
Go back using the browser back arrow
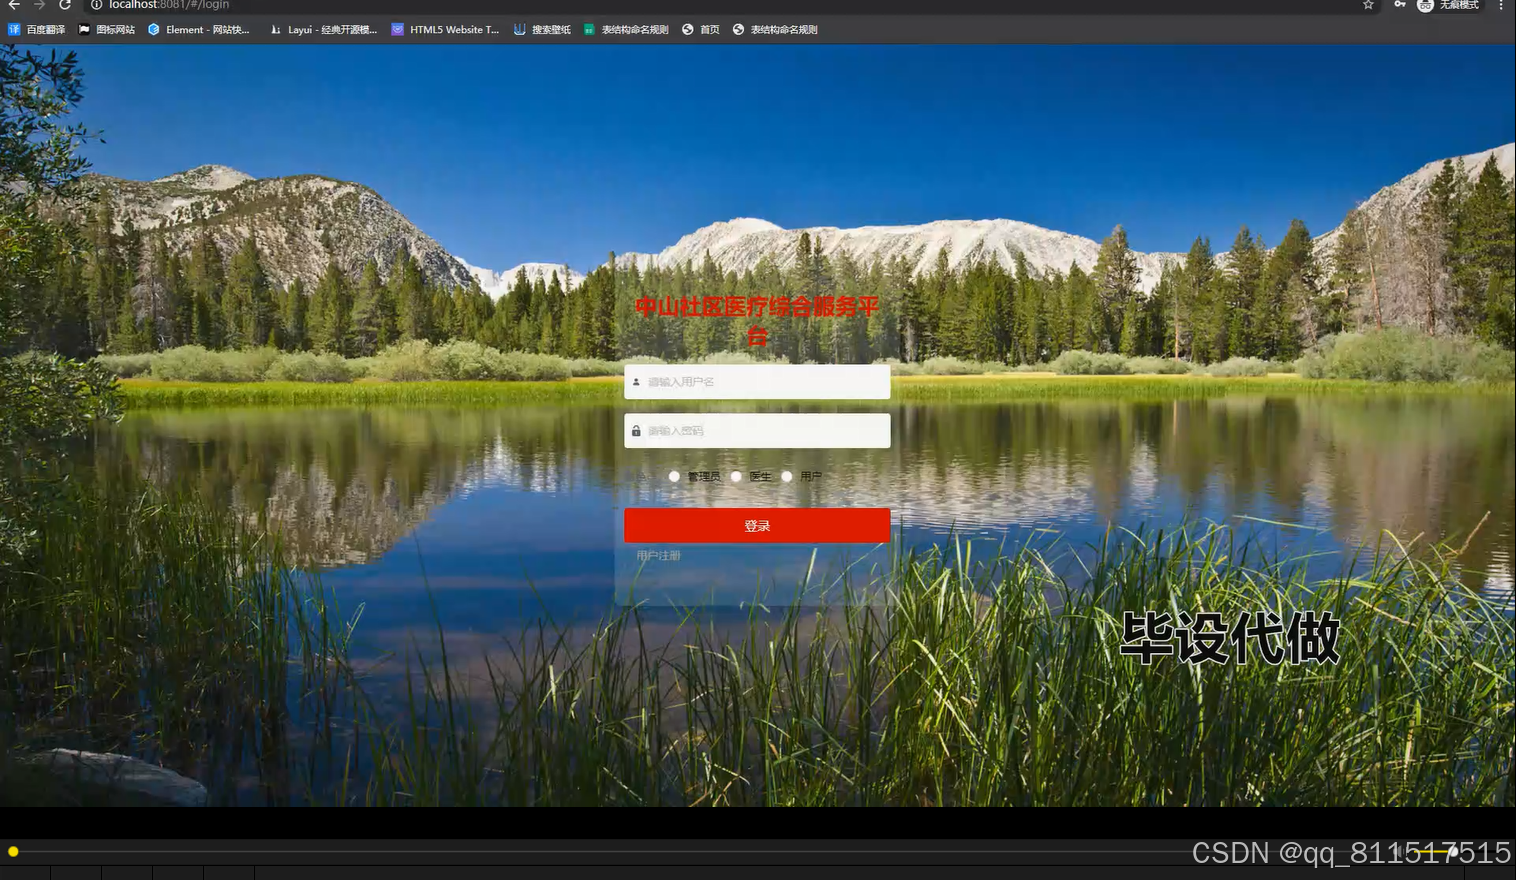click(x=14, y=5)
